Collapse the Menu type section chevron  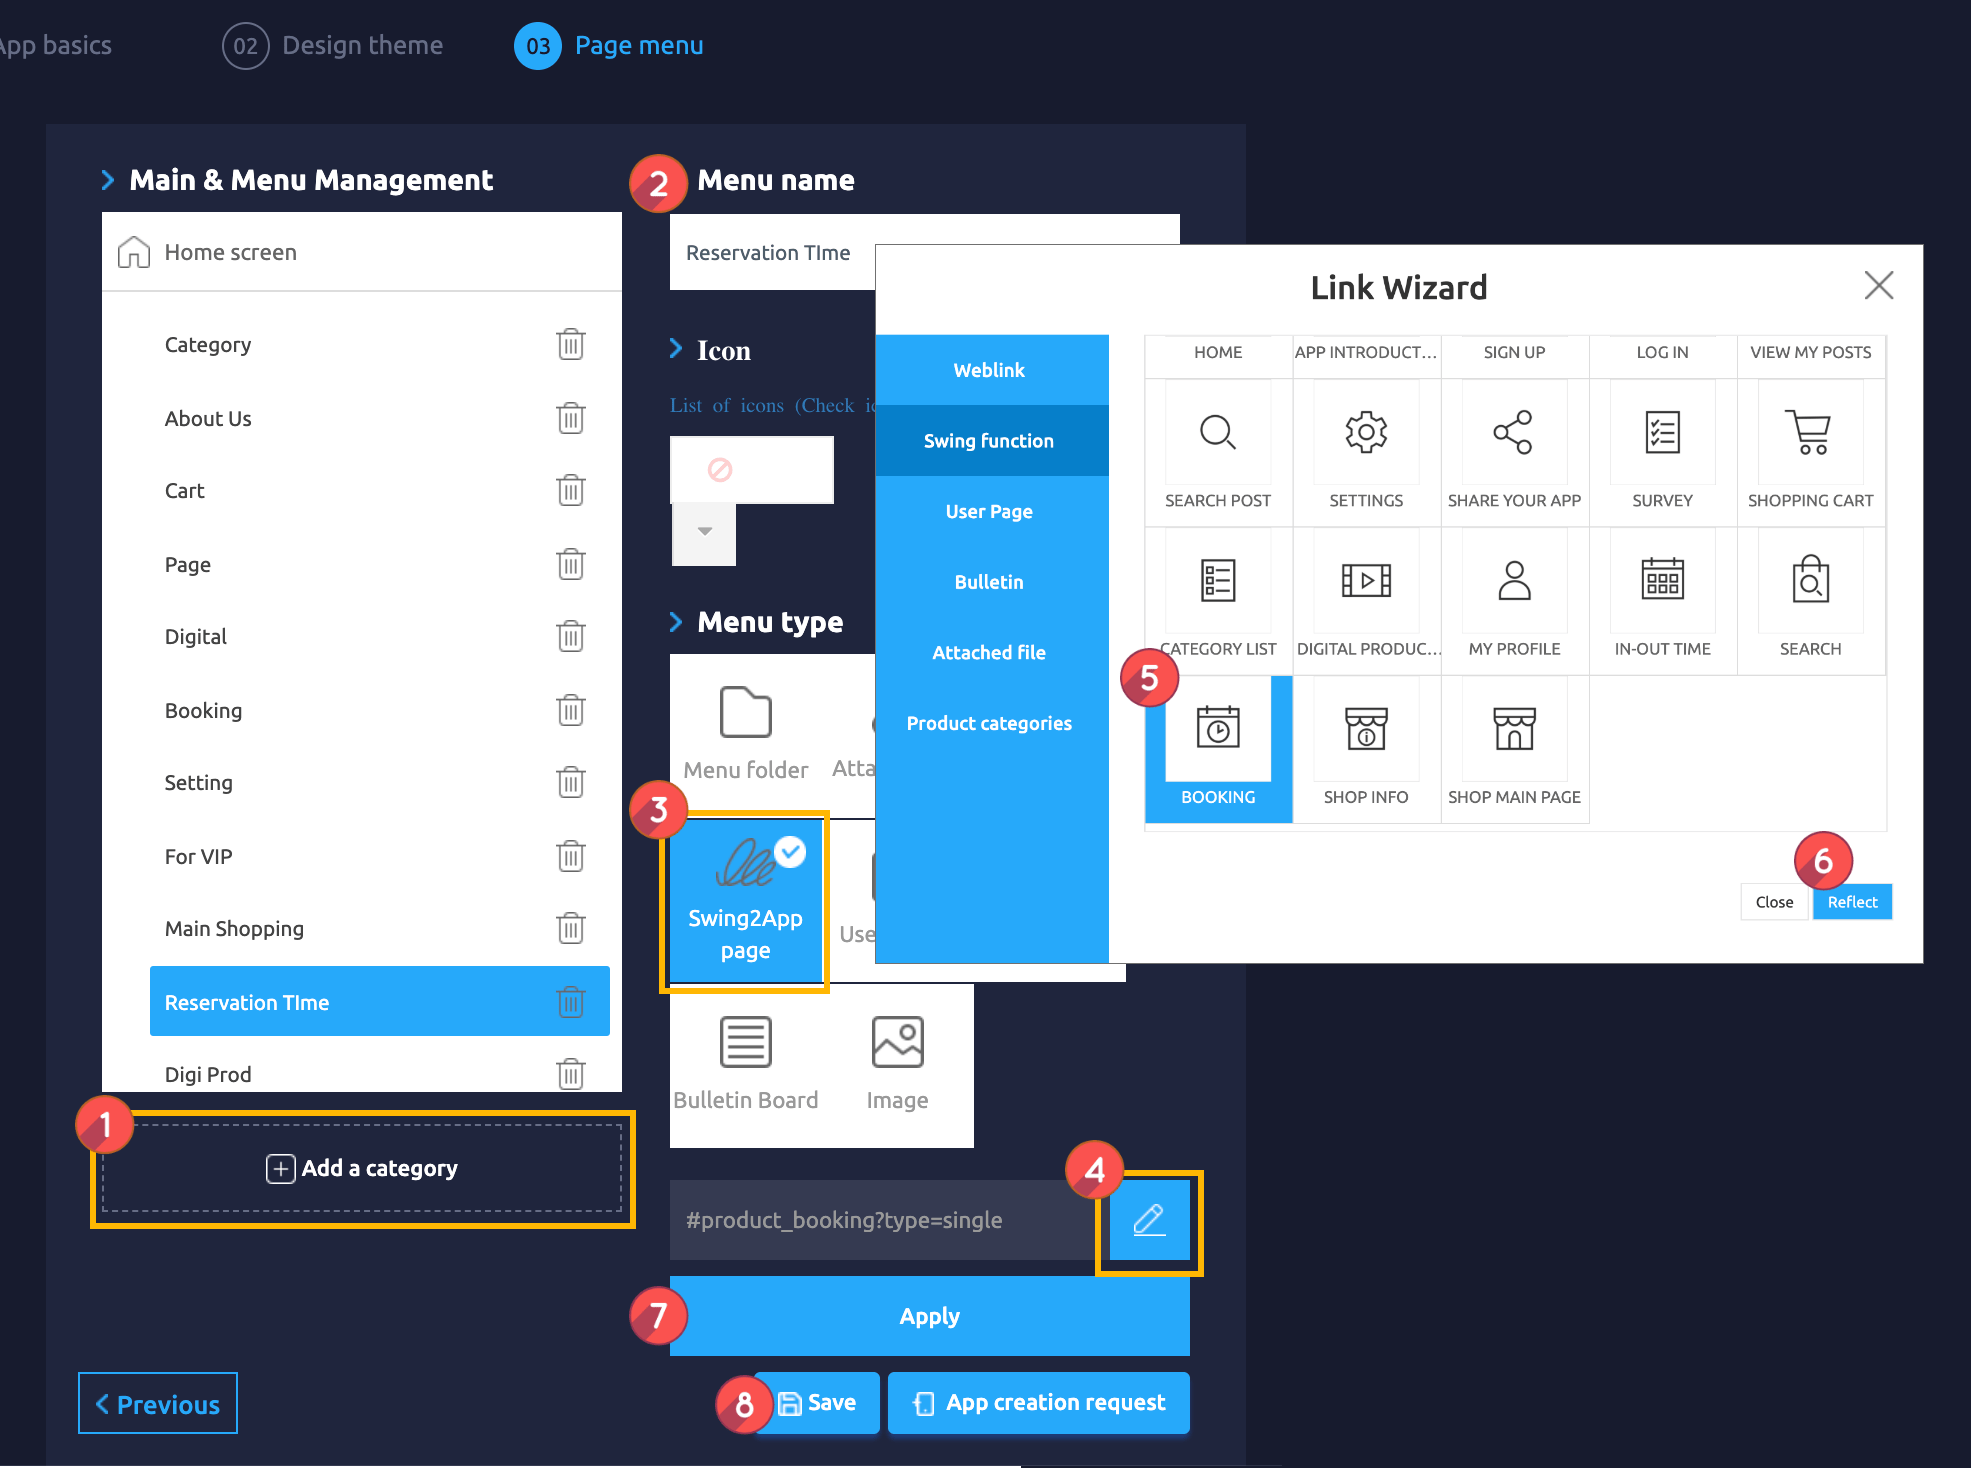[x=676, y=622]
